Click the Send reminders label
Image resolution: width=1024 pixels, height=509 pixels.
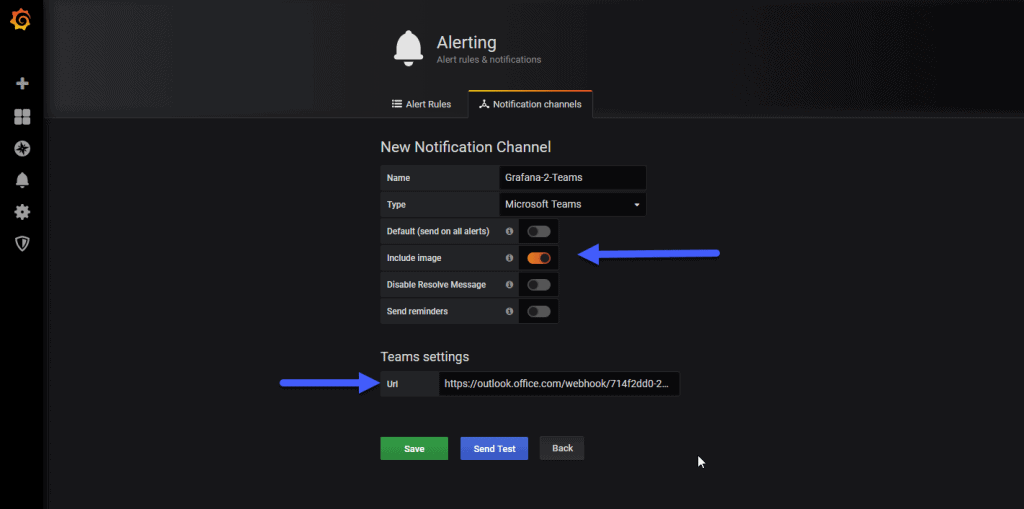point(417,312)
